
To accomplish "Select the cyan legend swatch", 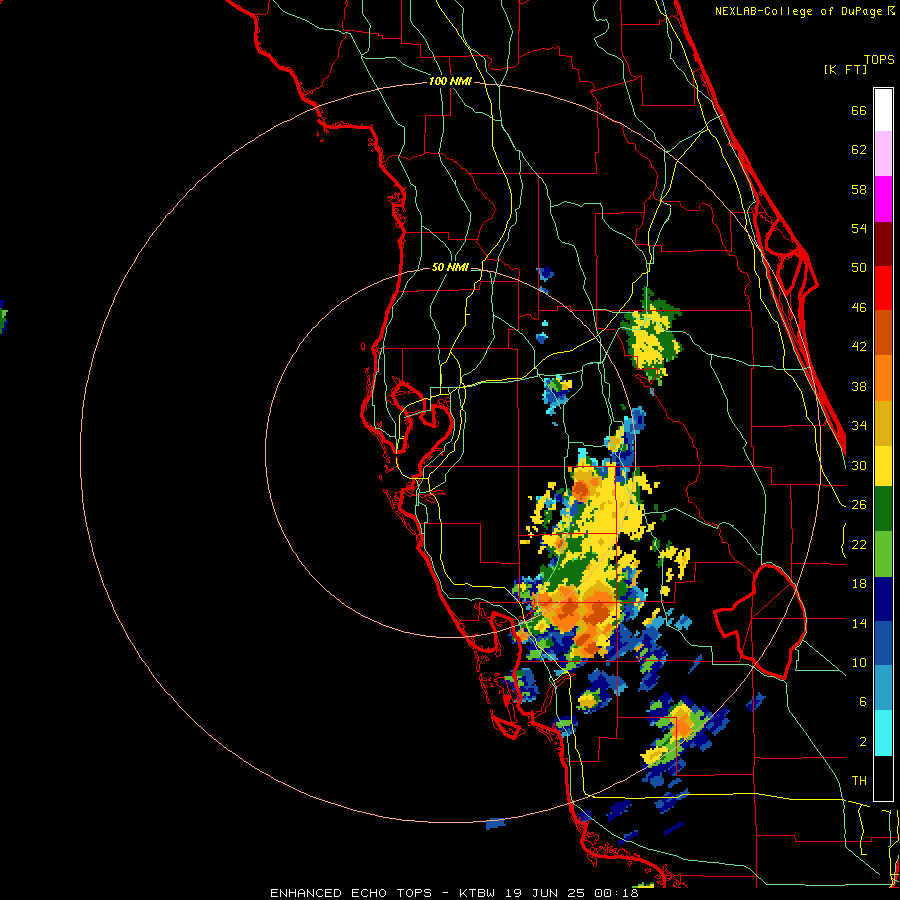I will pos(883,733).
